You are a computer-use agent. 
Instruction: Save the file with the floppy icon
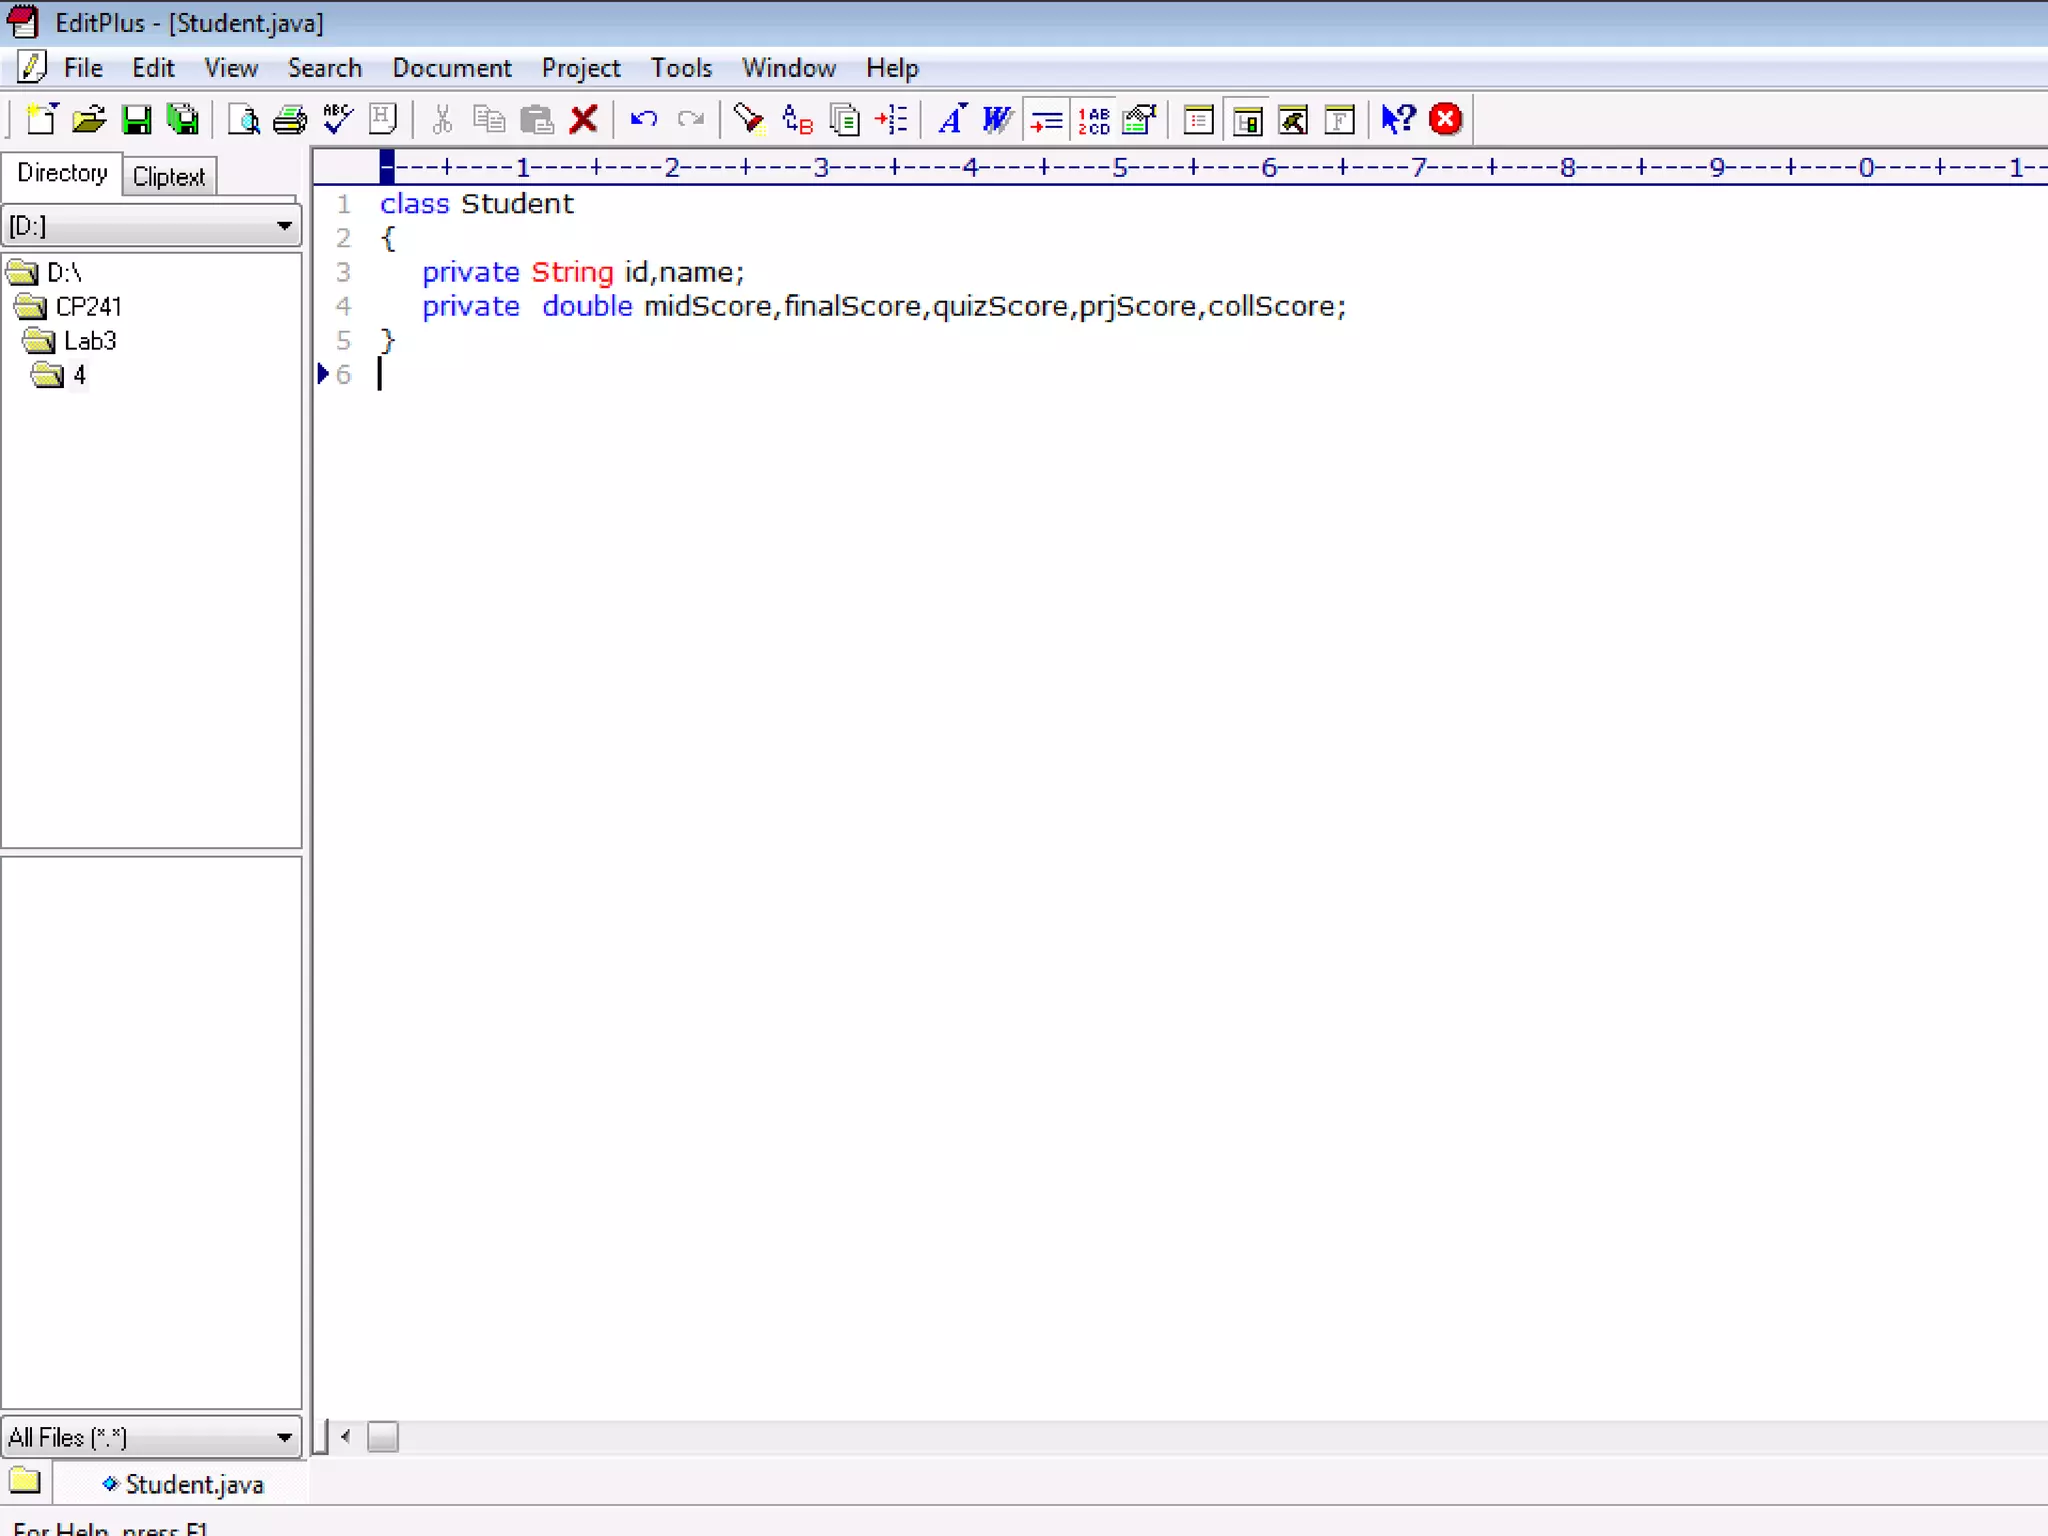(136, 120)
